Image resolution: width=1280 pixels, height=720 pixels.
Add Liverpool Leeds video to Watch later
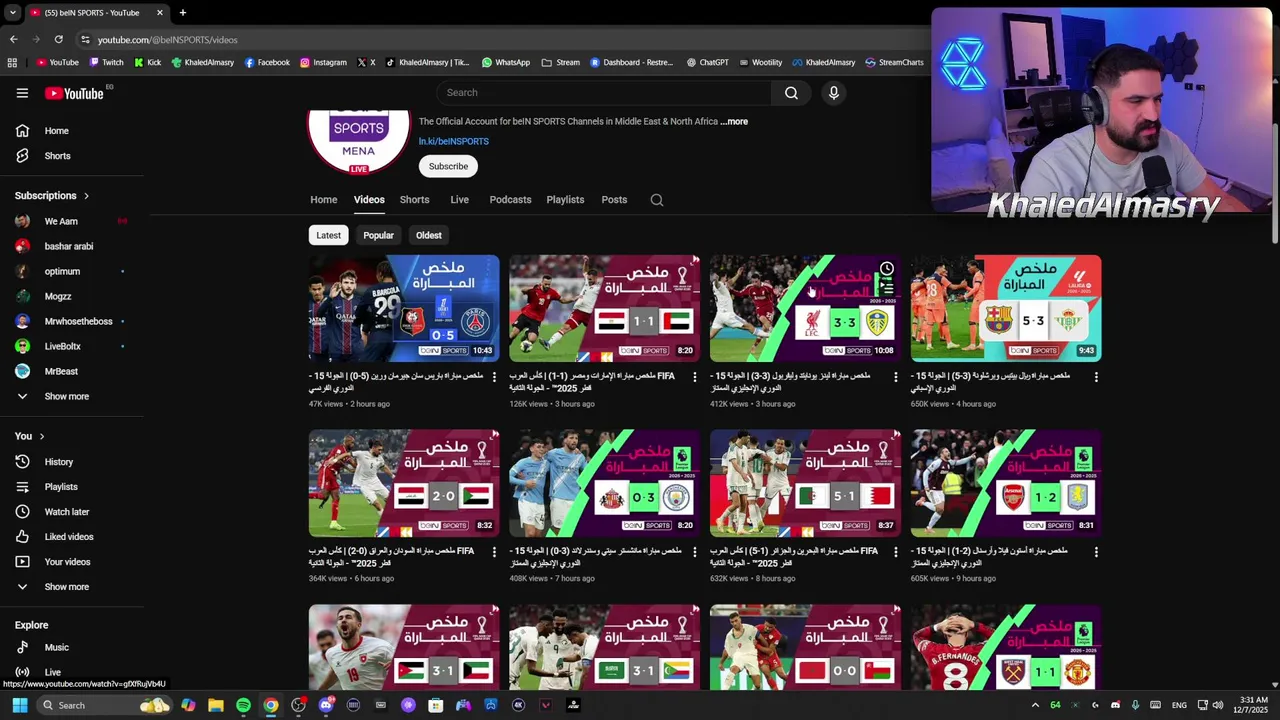[886, 269]
